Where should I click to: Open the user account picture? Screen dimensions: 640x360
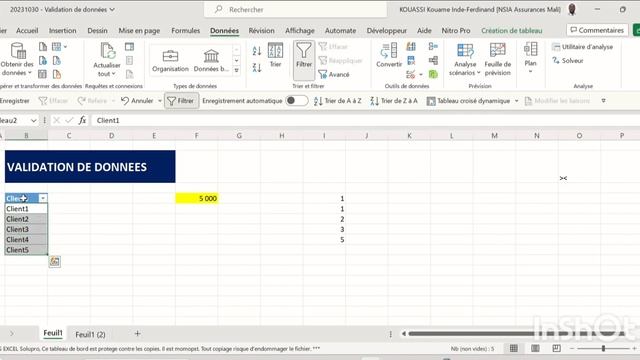coord(572,9)
